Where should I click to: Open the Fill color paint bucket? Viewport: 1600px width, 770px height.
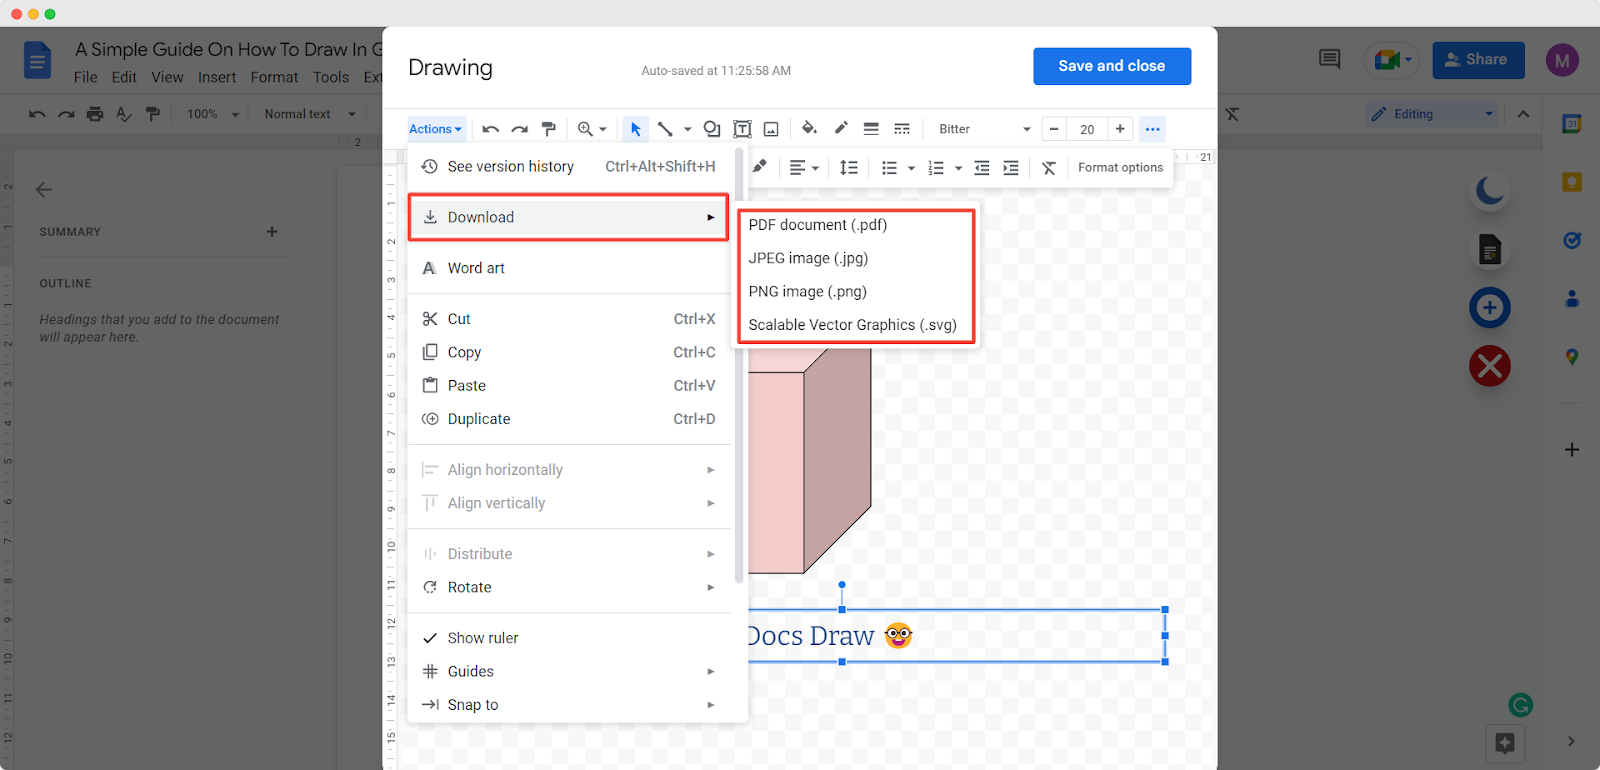point(810,128)
